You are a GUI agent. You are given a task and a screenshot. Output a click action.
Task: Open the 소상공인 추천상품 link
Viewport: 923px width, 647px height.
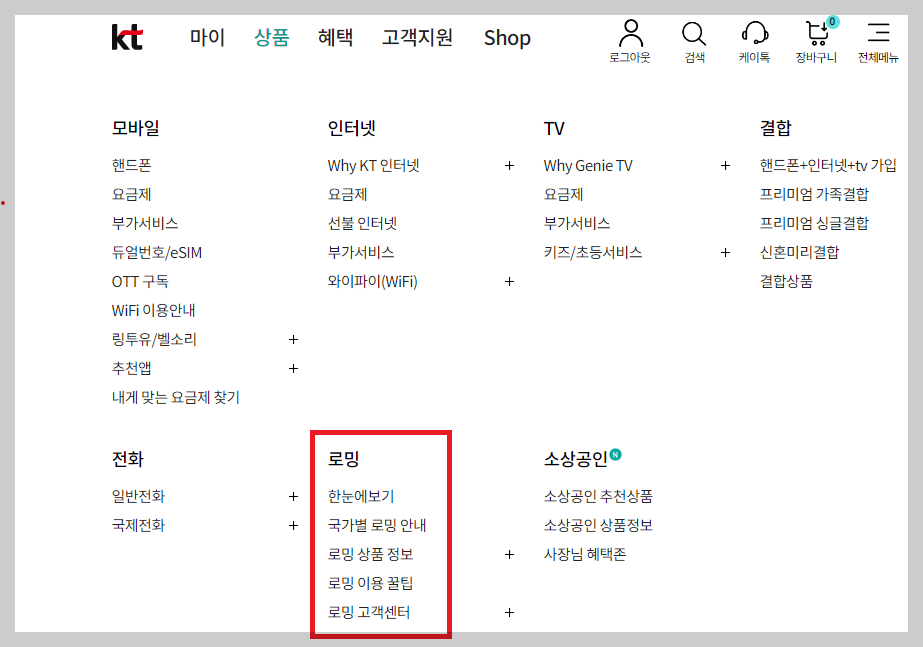pos(598,496)
